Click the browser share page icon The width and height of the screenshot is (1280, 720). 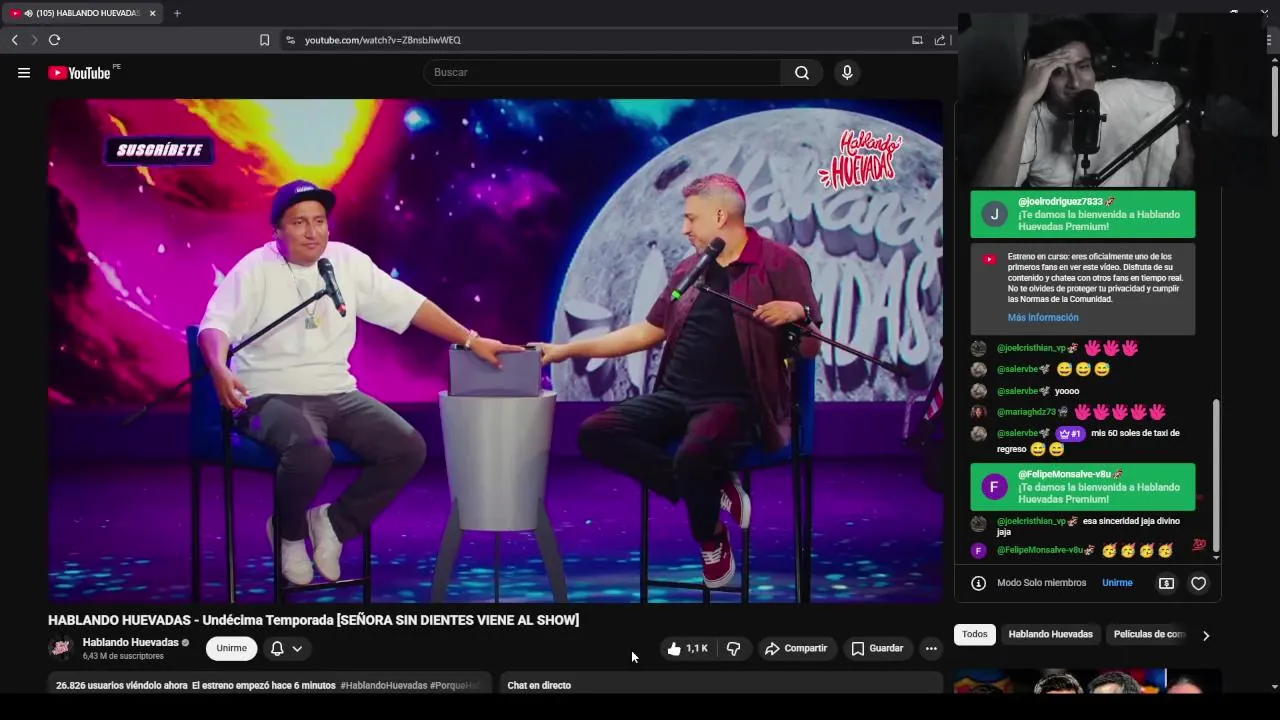click(940, 40)
